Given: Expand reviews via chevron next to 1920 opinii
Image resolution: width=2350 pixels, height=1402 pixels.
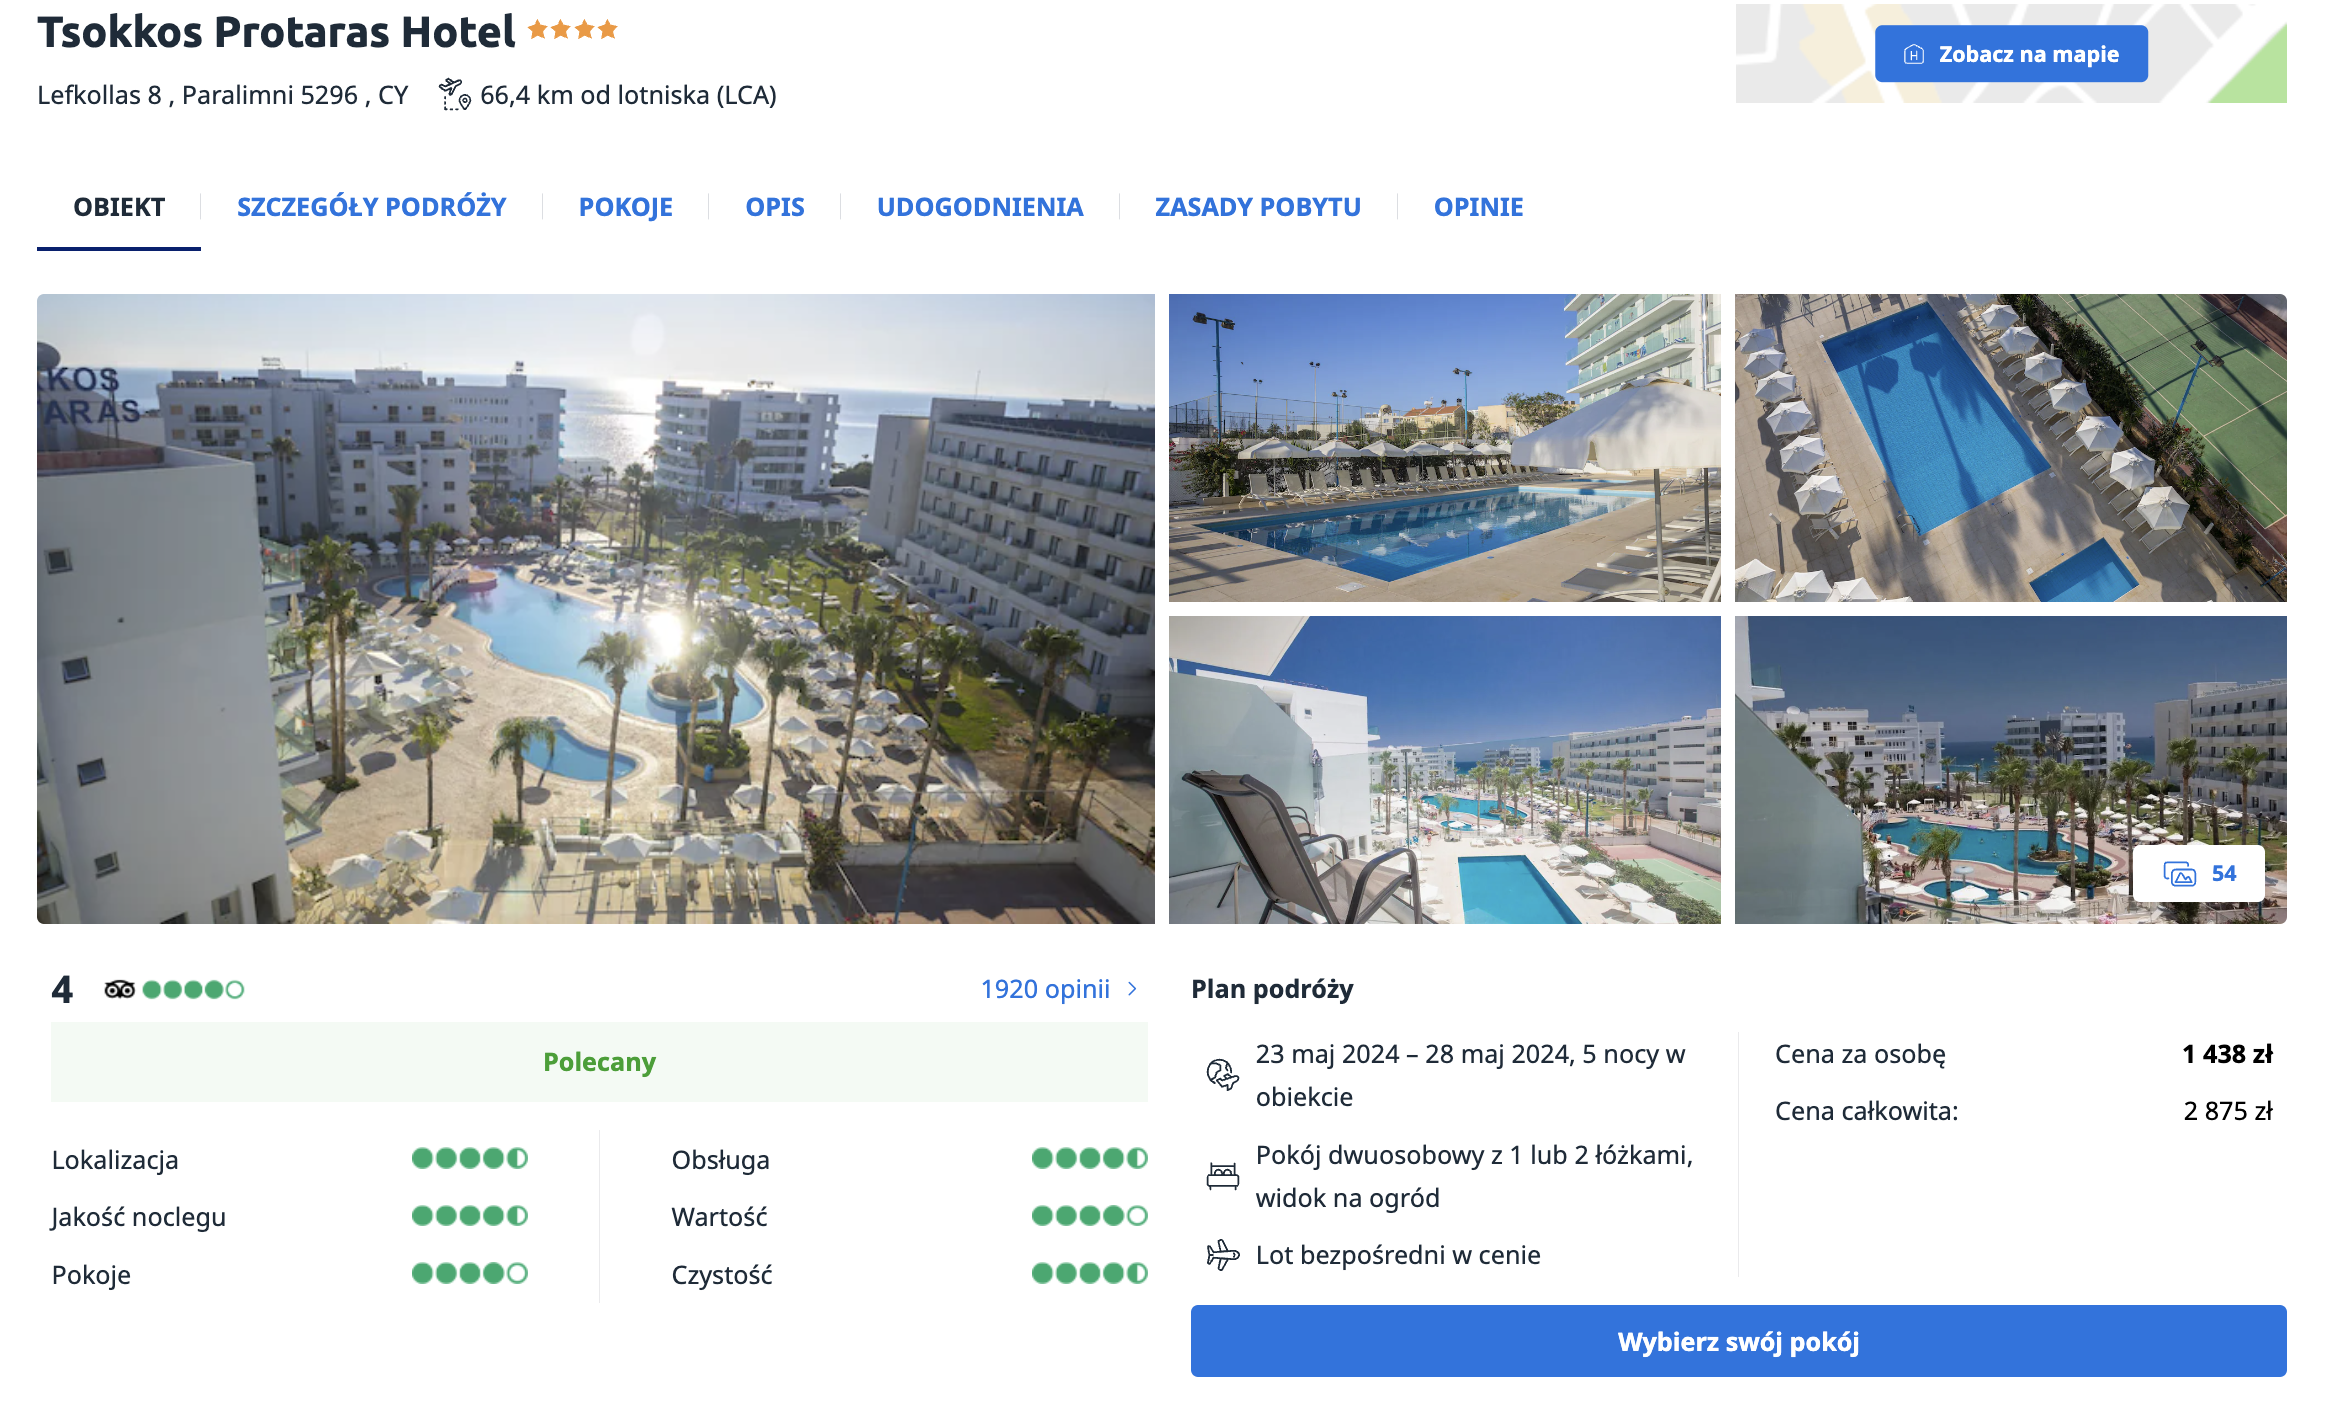Looking at the screenshot, I should pos(1132,989).
